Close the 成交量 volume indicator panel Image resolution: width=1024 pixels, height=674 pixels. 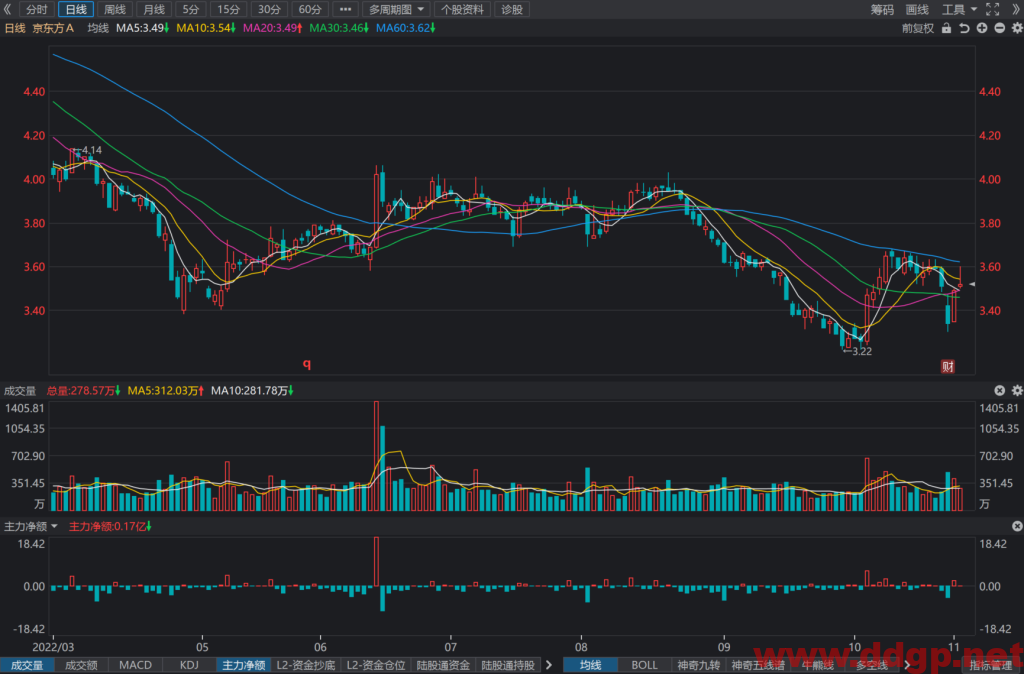999,391
